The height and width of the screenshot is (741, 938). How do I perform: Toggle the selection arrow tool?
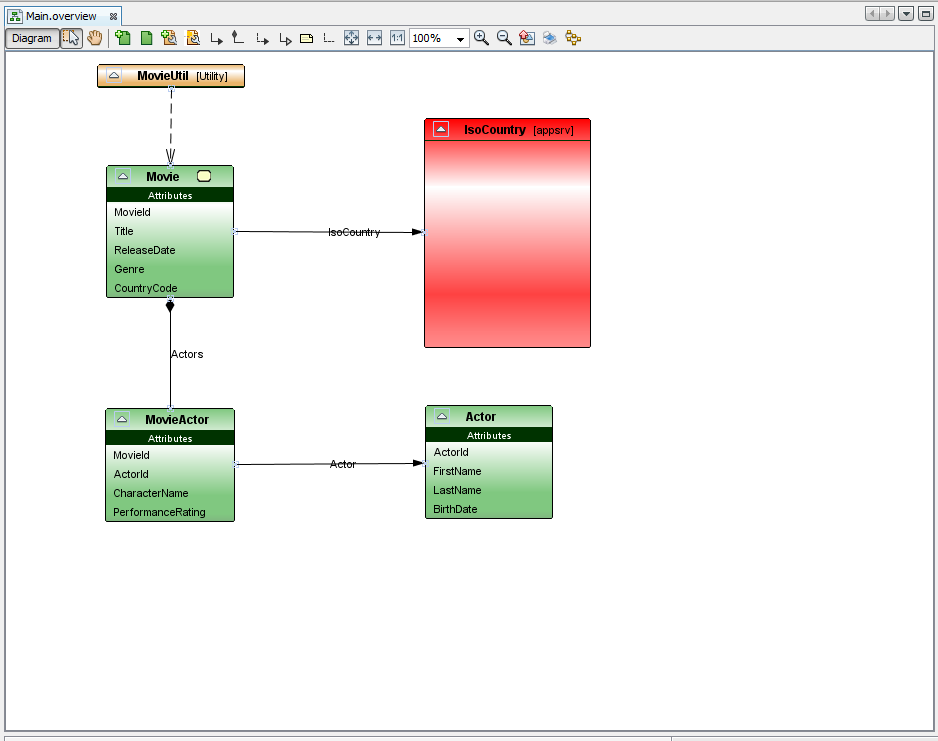71,38
